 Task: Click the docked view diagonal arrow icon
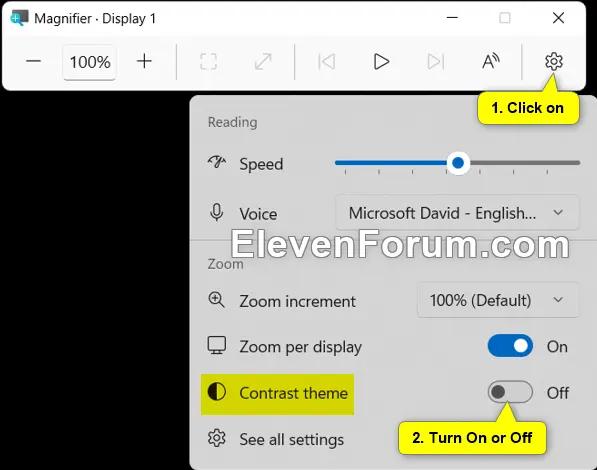point(263,61)
